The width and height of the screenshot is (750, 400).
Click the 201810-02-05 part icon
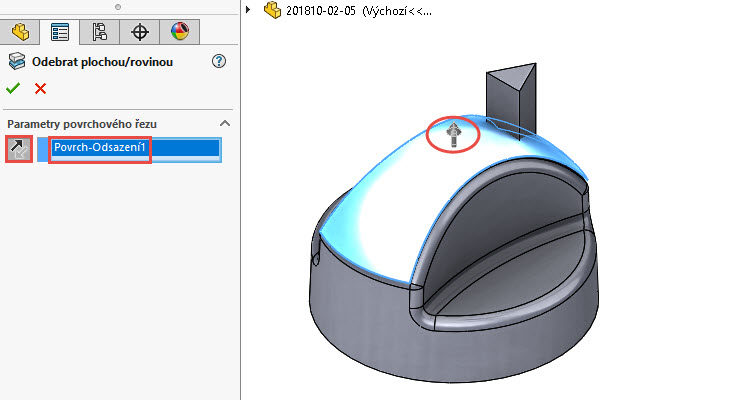pos(272,10)
